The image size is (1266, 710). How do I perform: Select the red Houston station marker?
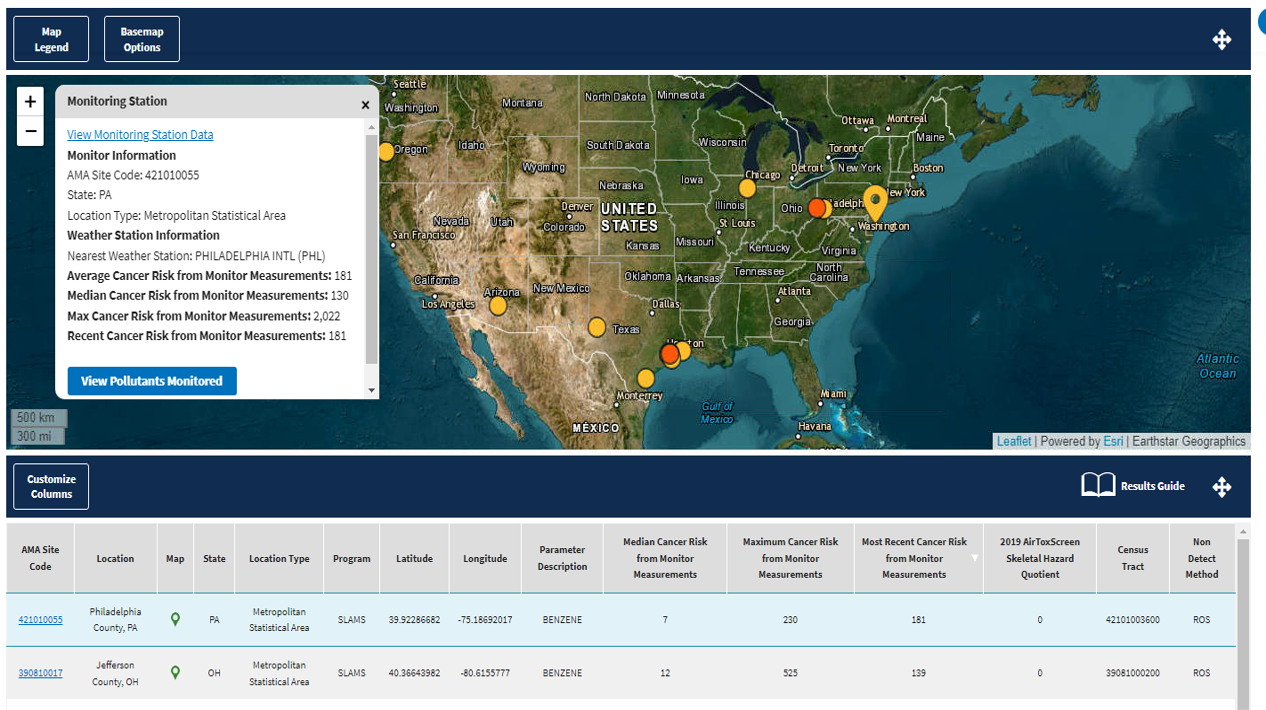pos(670,354)
